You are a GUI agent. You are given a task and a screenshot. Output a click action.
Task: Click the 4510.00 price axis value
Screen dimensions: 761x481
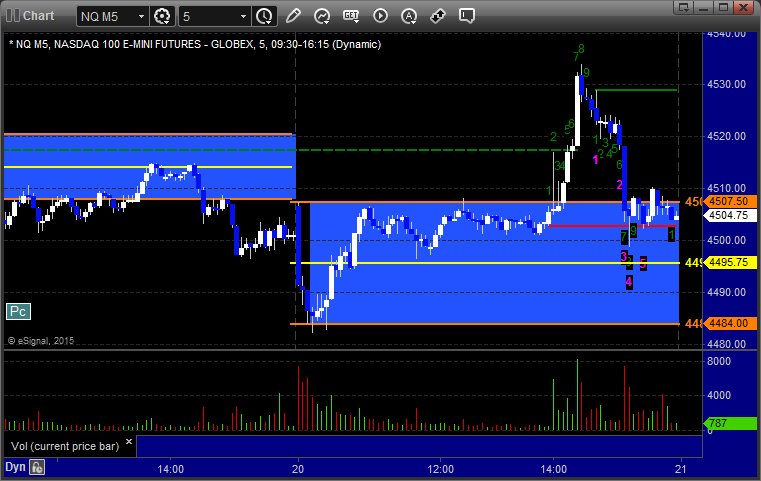click(726, 188)
